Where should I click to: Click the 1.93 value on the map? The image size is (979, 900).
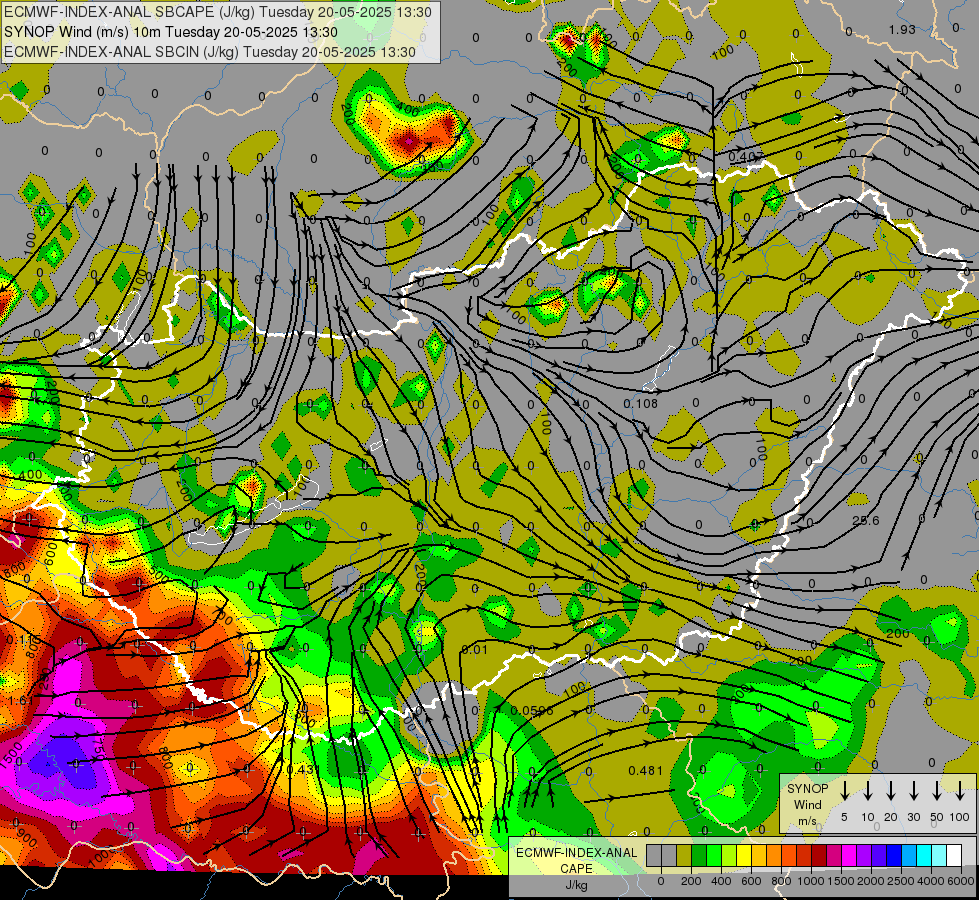point(902,29)
